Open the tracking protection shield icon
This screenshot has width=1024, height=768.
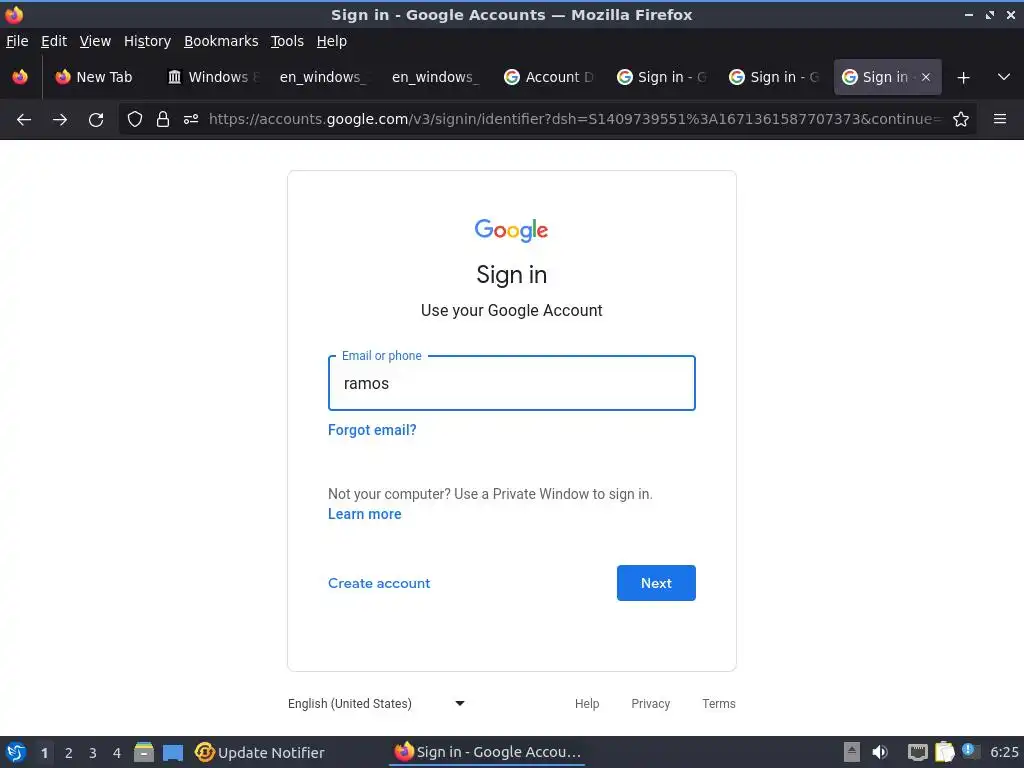(135, 119)
